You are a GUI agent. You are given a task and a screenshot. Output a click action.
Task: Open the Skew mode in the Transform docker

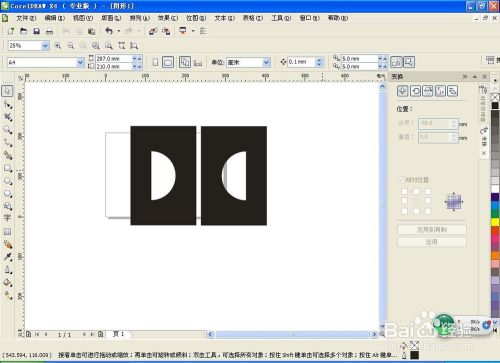[453, 91]
